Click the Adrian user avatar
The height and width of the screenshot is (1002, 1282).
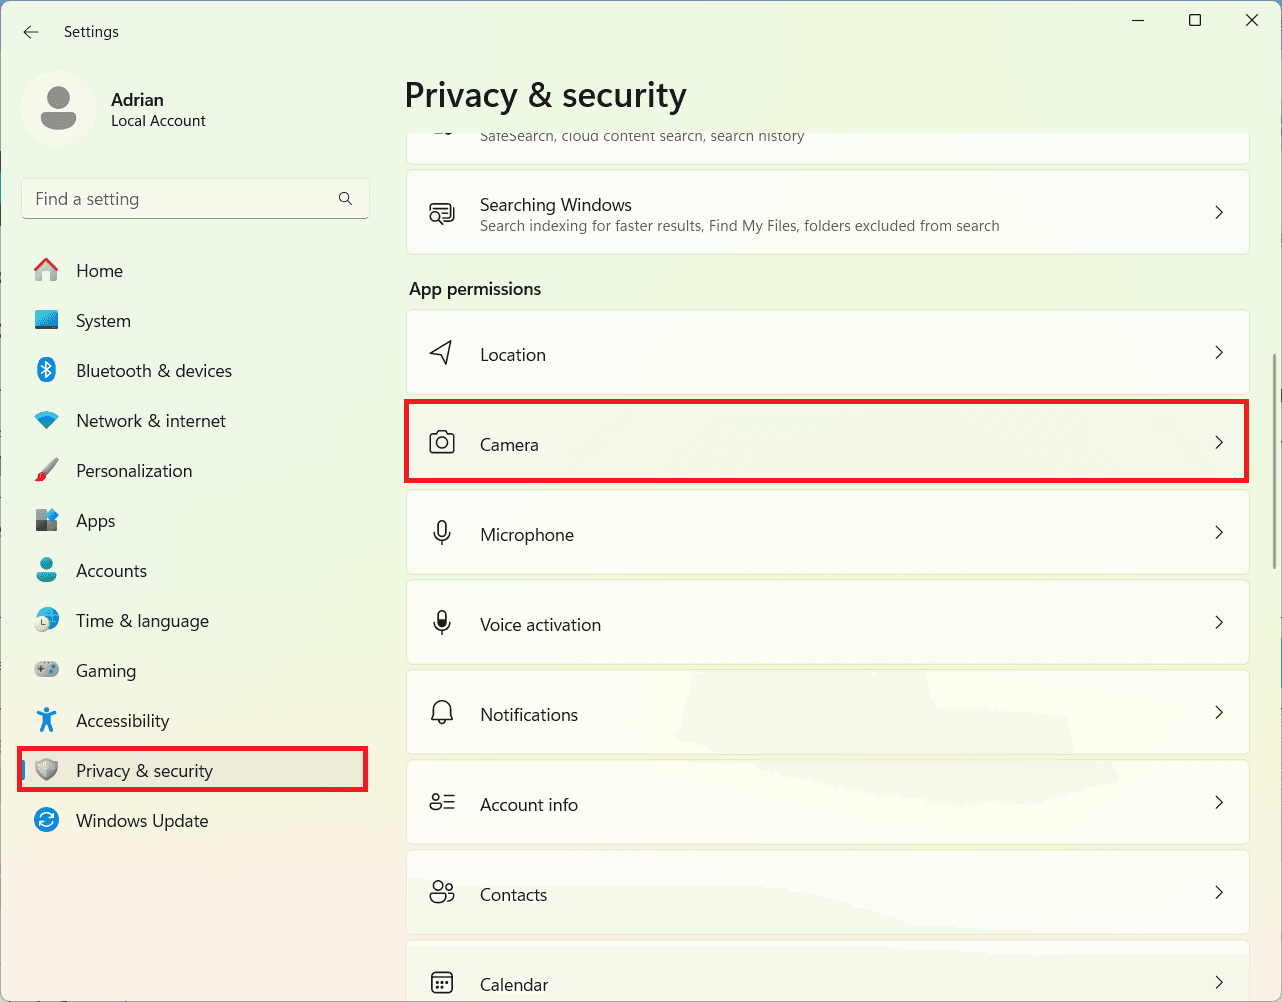click(59, 109)
